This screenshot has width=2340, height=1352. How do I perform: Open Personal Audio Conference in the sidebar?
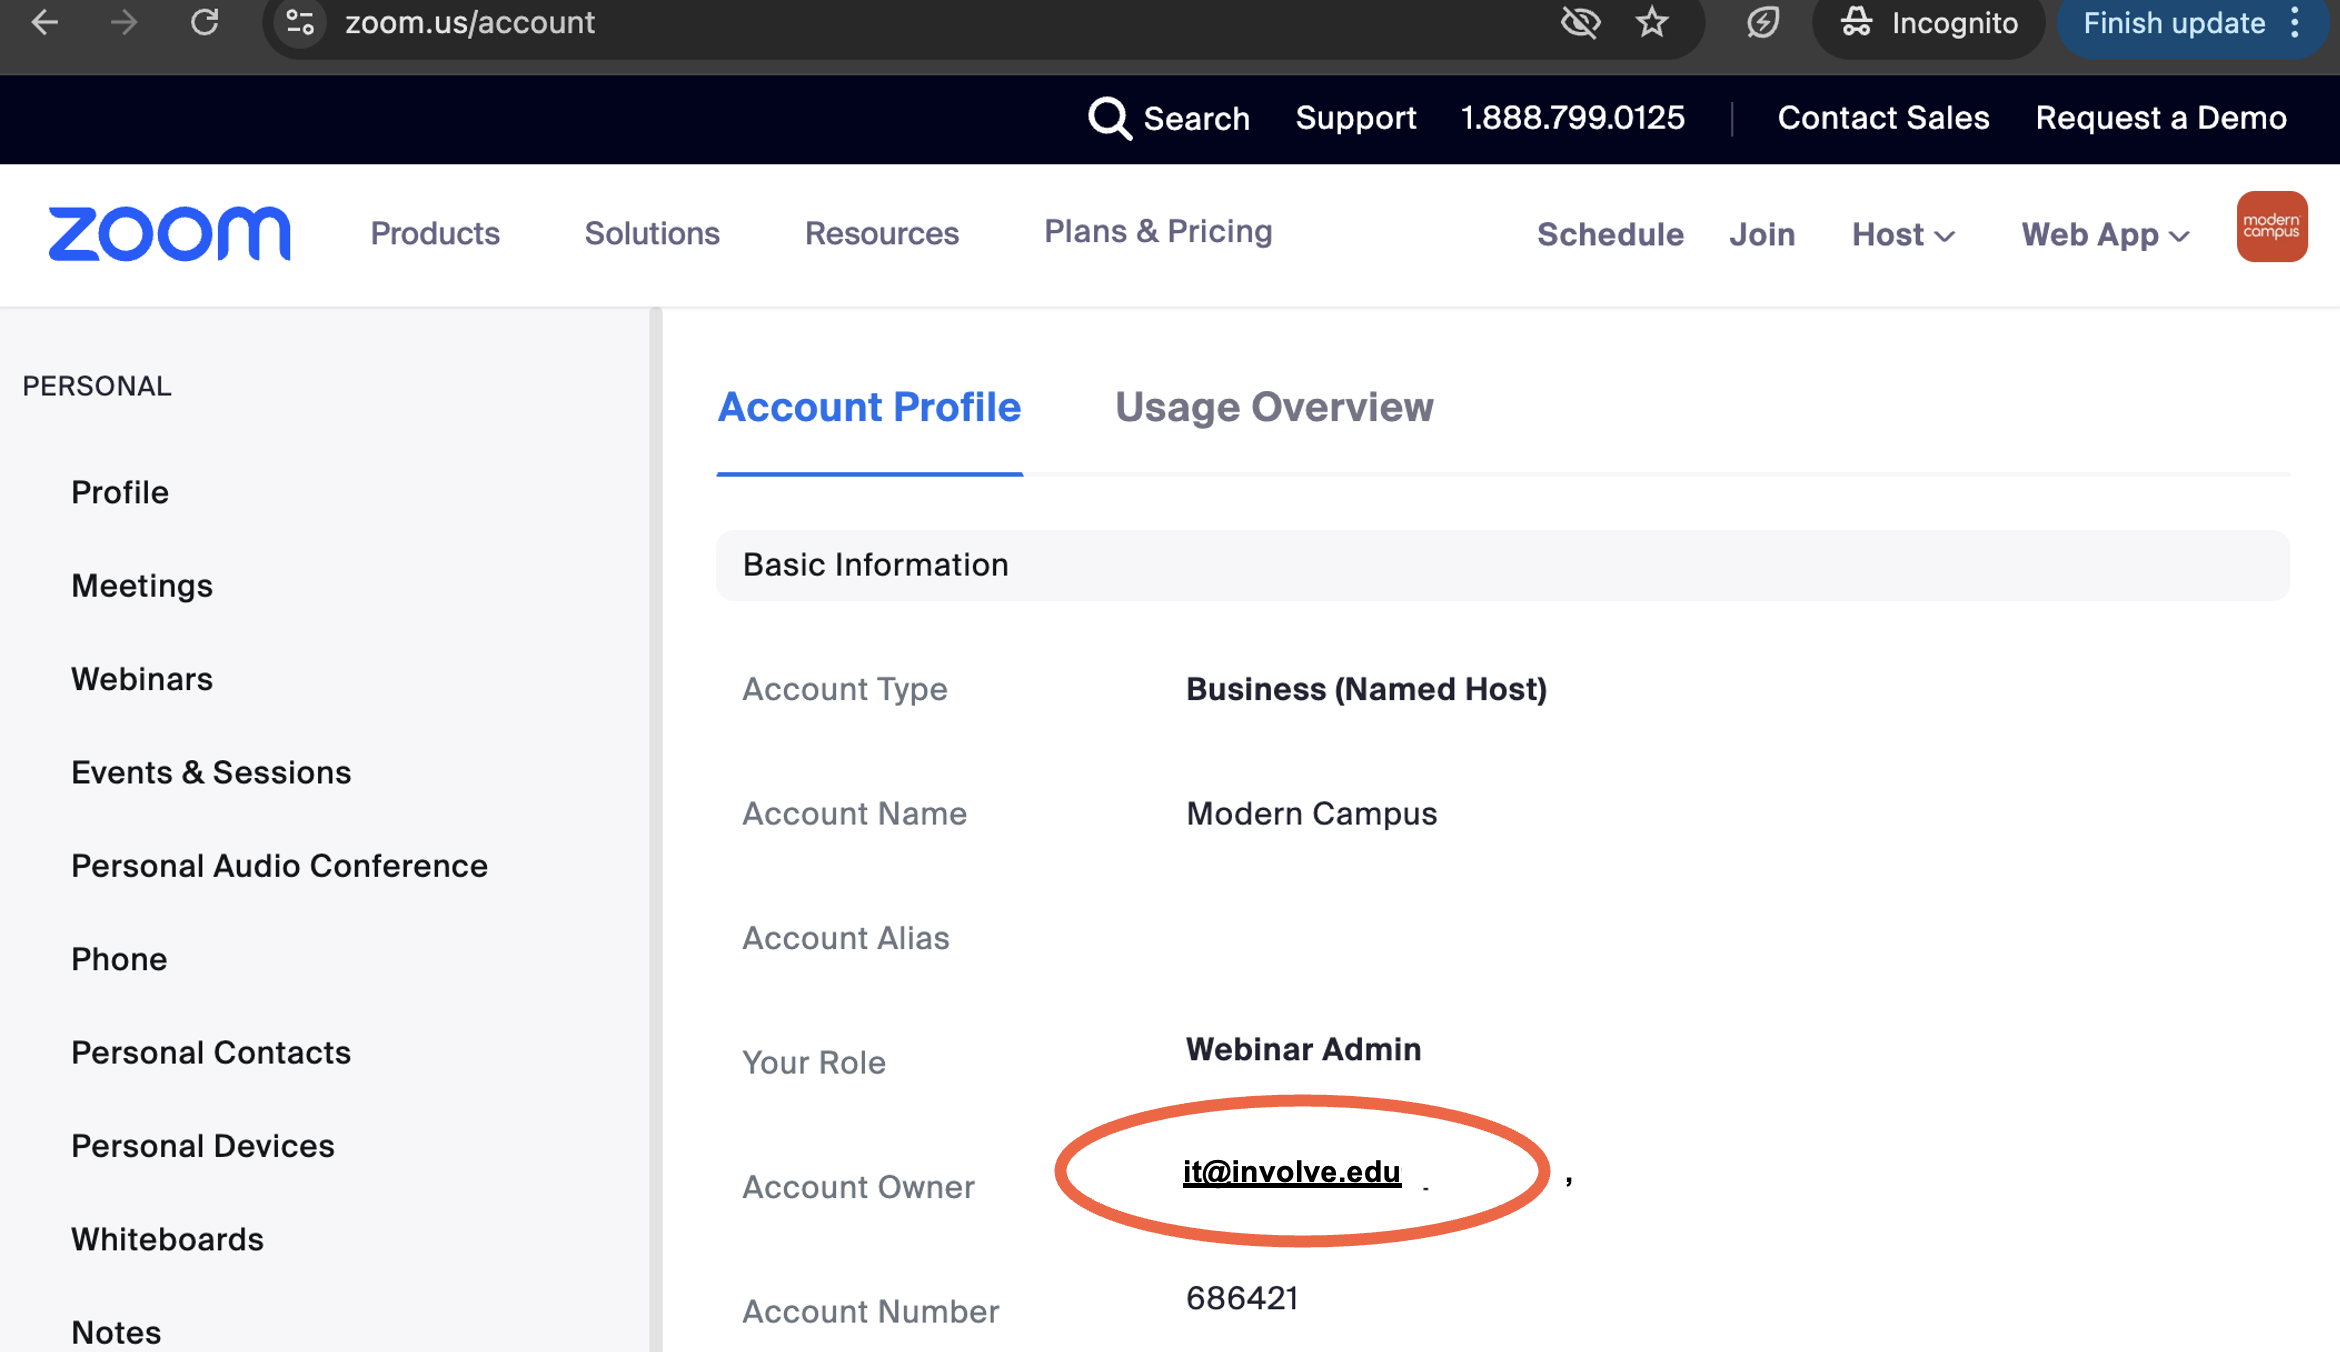(x=279, y=865)
